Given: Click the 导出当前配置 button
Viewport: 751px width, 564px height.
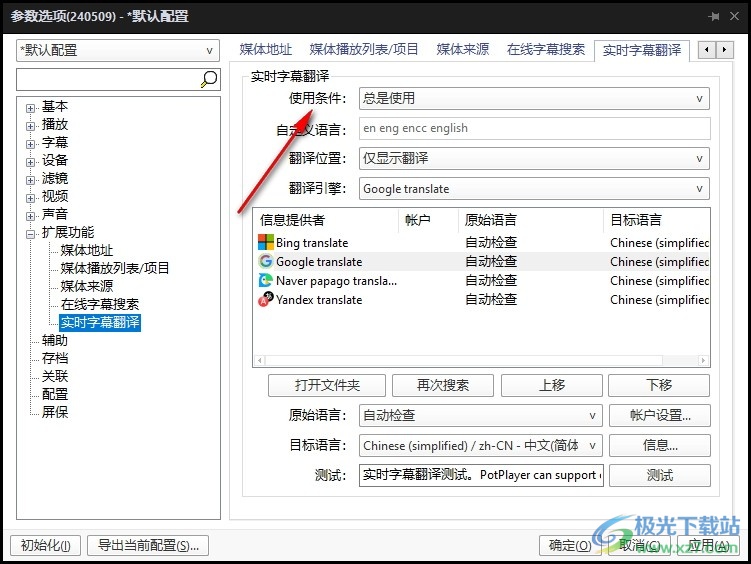Looking at the screenshot, I should click(148, 545).
